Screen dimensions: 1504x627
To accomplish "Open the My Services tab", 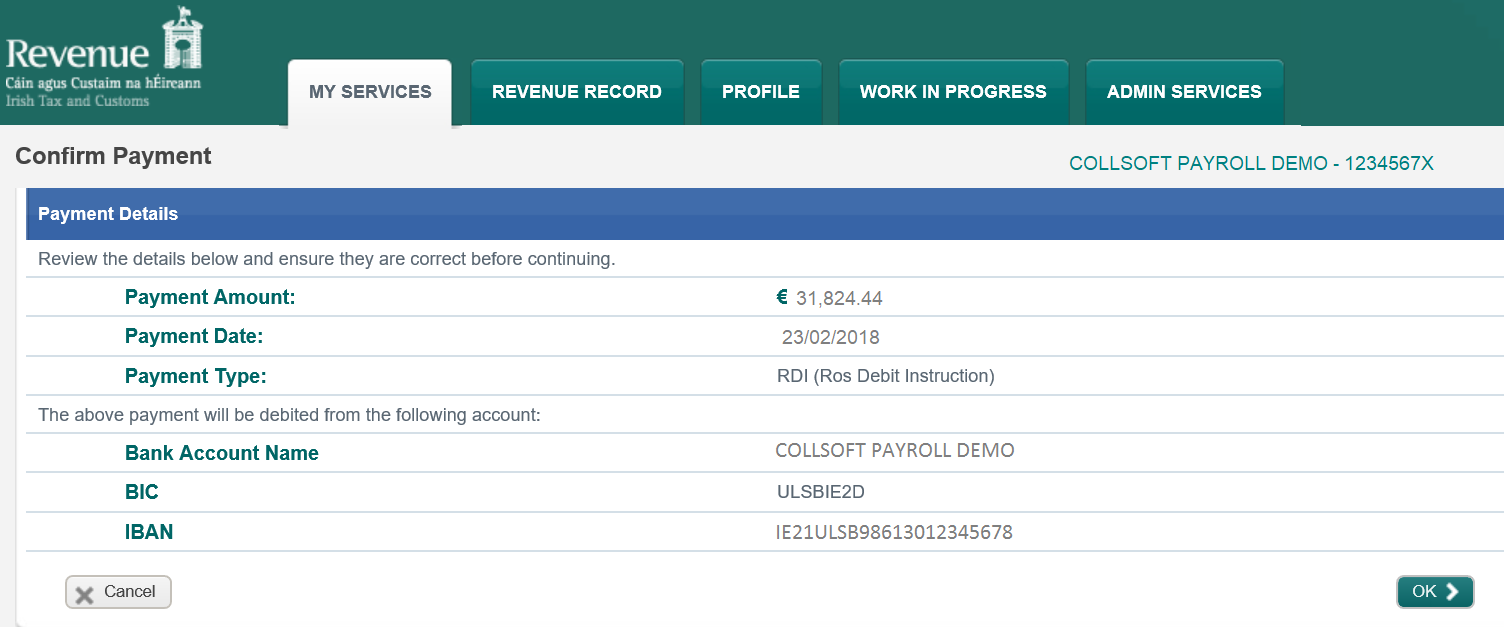I will click(x=370, y=92).
